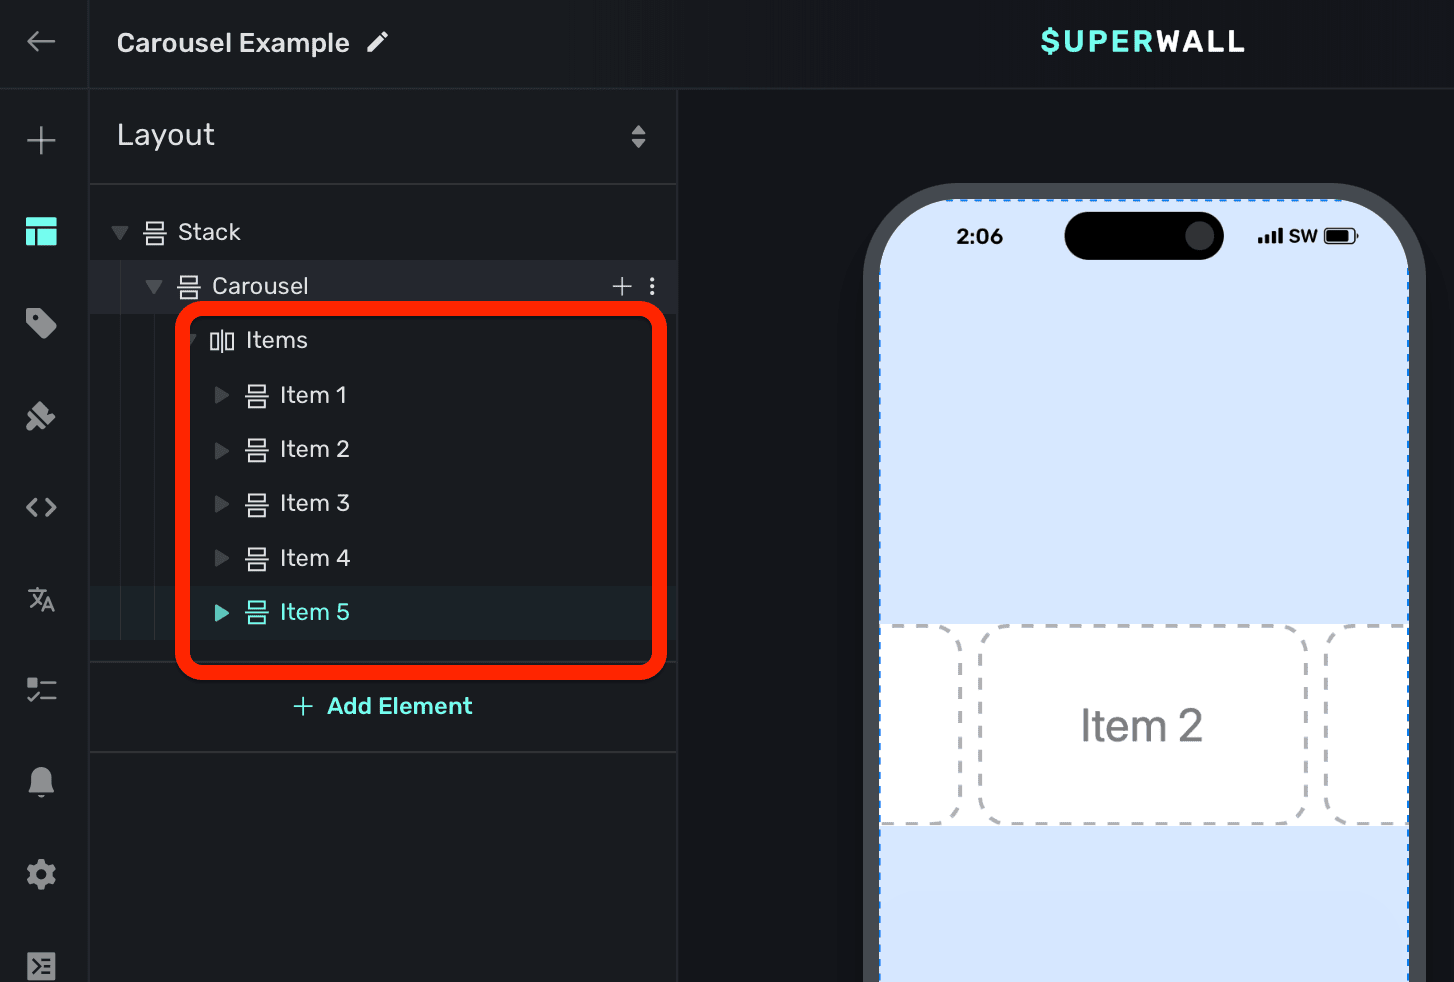Open the checklist icon in sidebar
1454x982 pixels.
point(41,690)
